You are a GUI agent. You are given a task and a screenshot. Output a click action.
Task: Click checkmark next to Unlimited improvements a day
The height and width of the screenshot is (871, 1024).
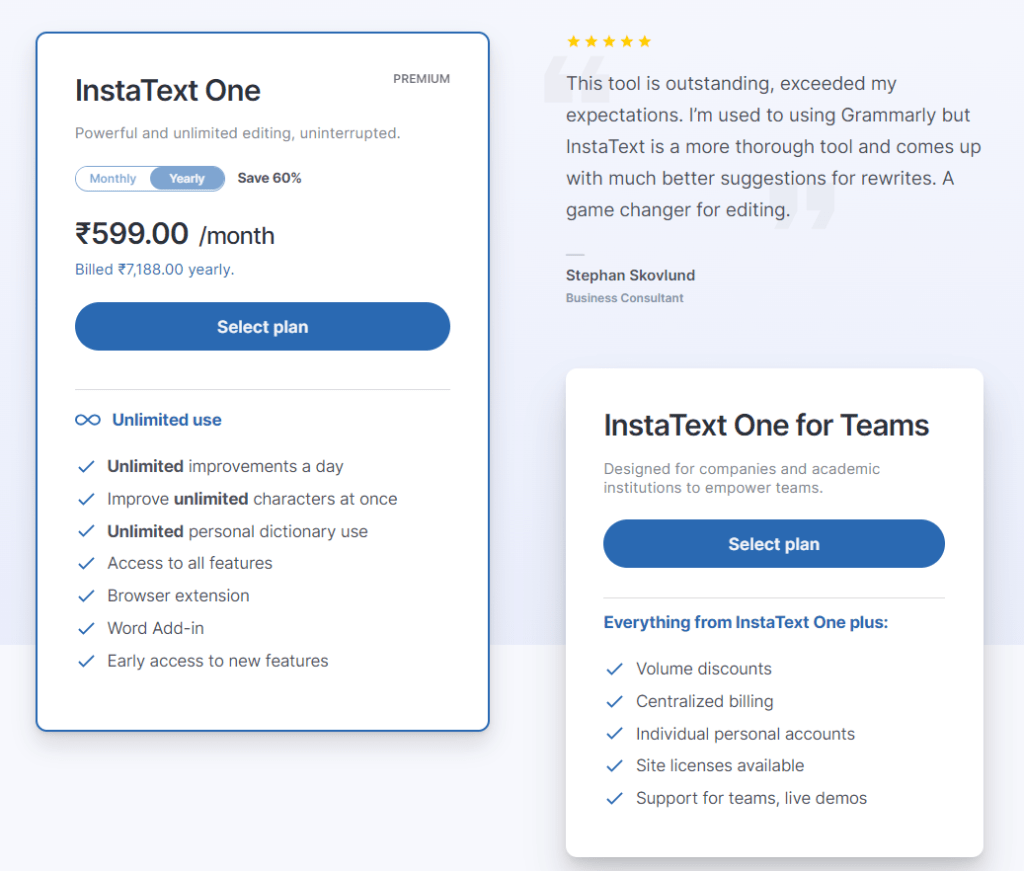(x=86, y=466)
